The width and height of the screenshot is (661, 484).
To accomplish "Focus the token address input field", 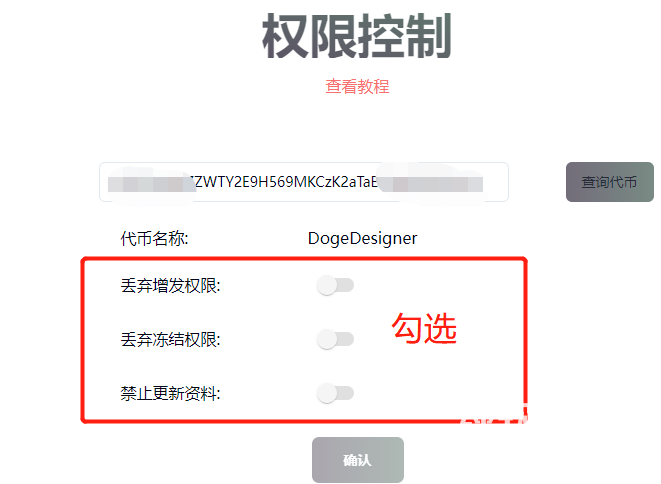I will (x=304, y=182).
